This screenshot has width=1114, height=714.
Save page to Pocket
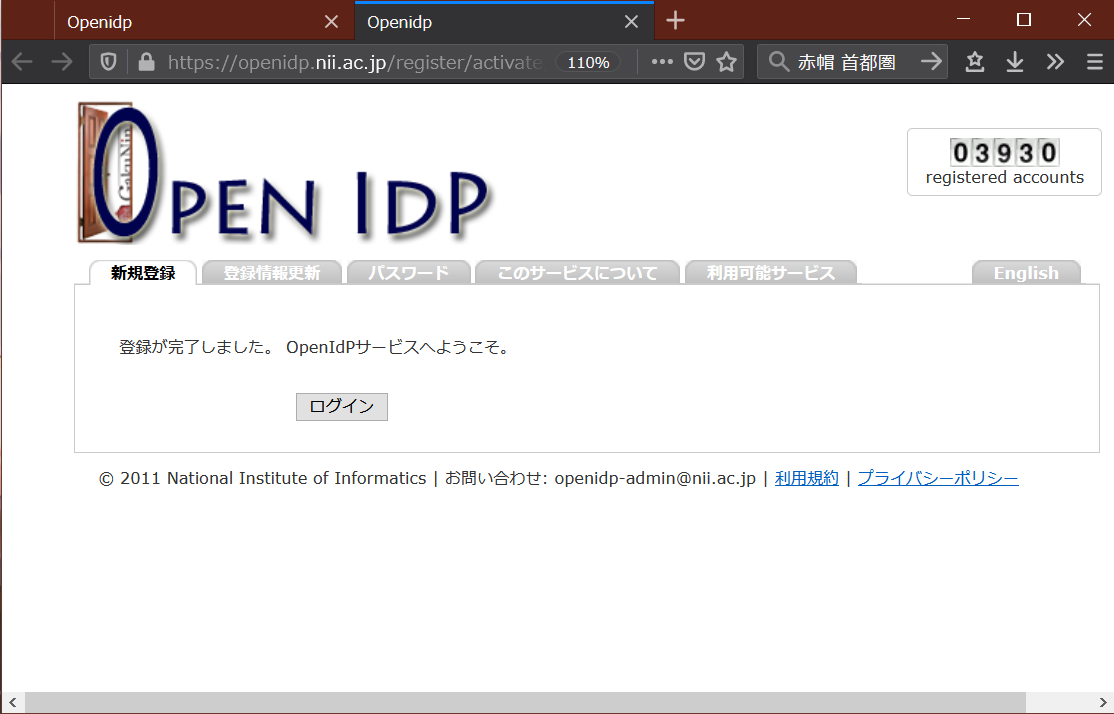[x=694, y=63]
